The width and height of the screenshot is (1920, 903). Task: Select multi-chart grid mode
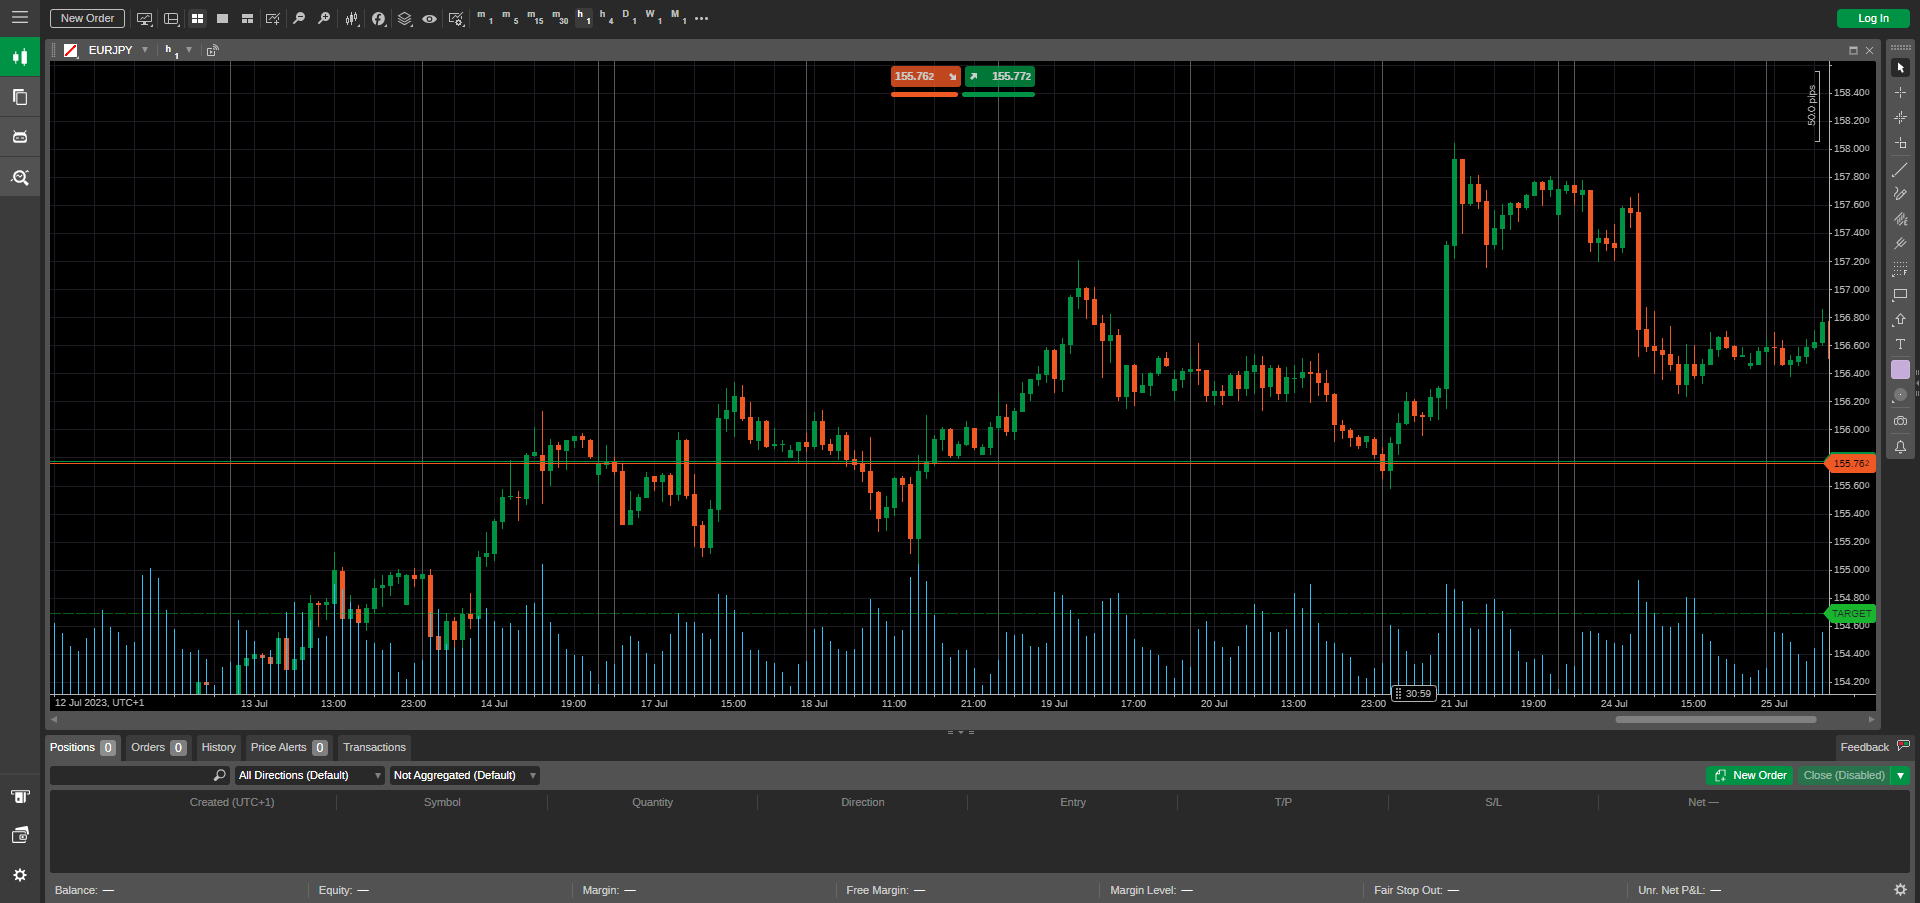coord(197,19)
